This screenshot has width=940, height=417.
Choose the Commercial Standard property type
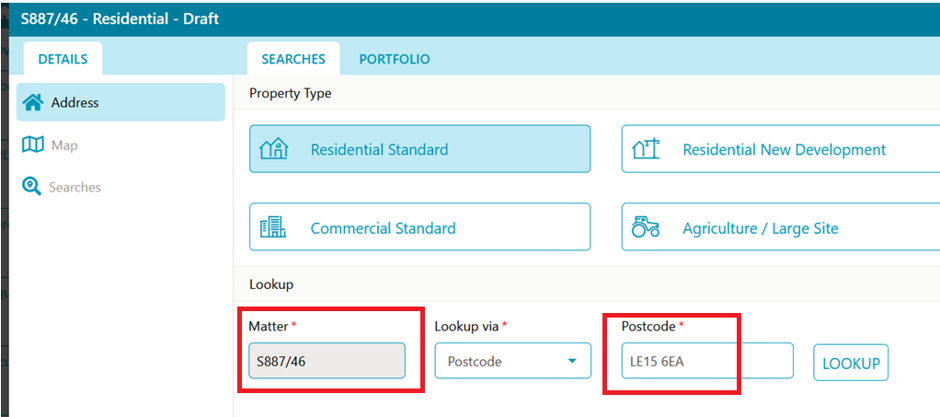(x=420, y=226)
